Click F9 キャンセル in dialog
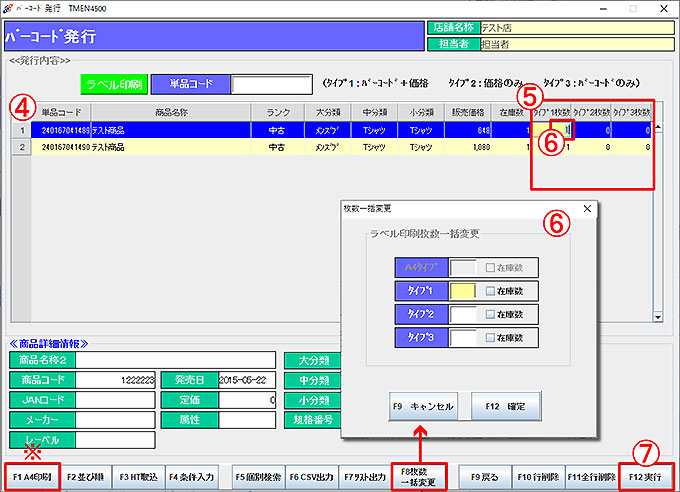The image size is (680, 492). coord(423,407)
